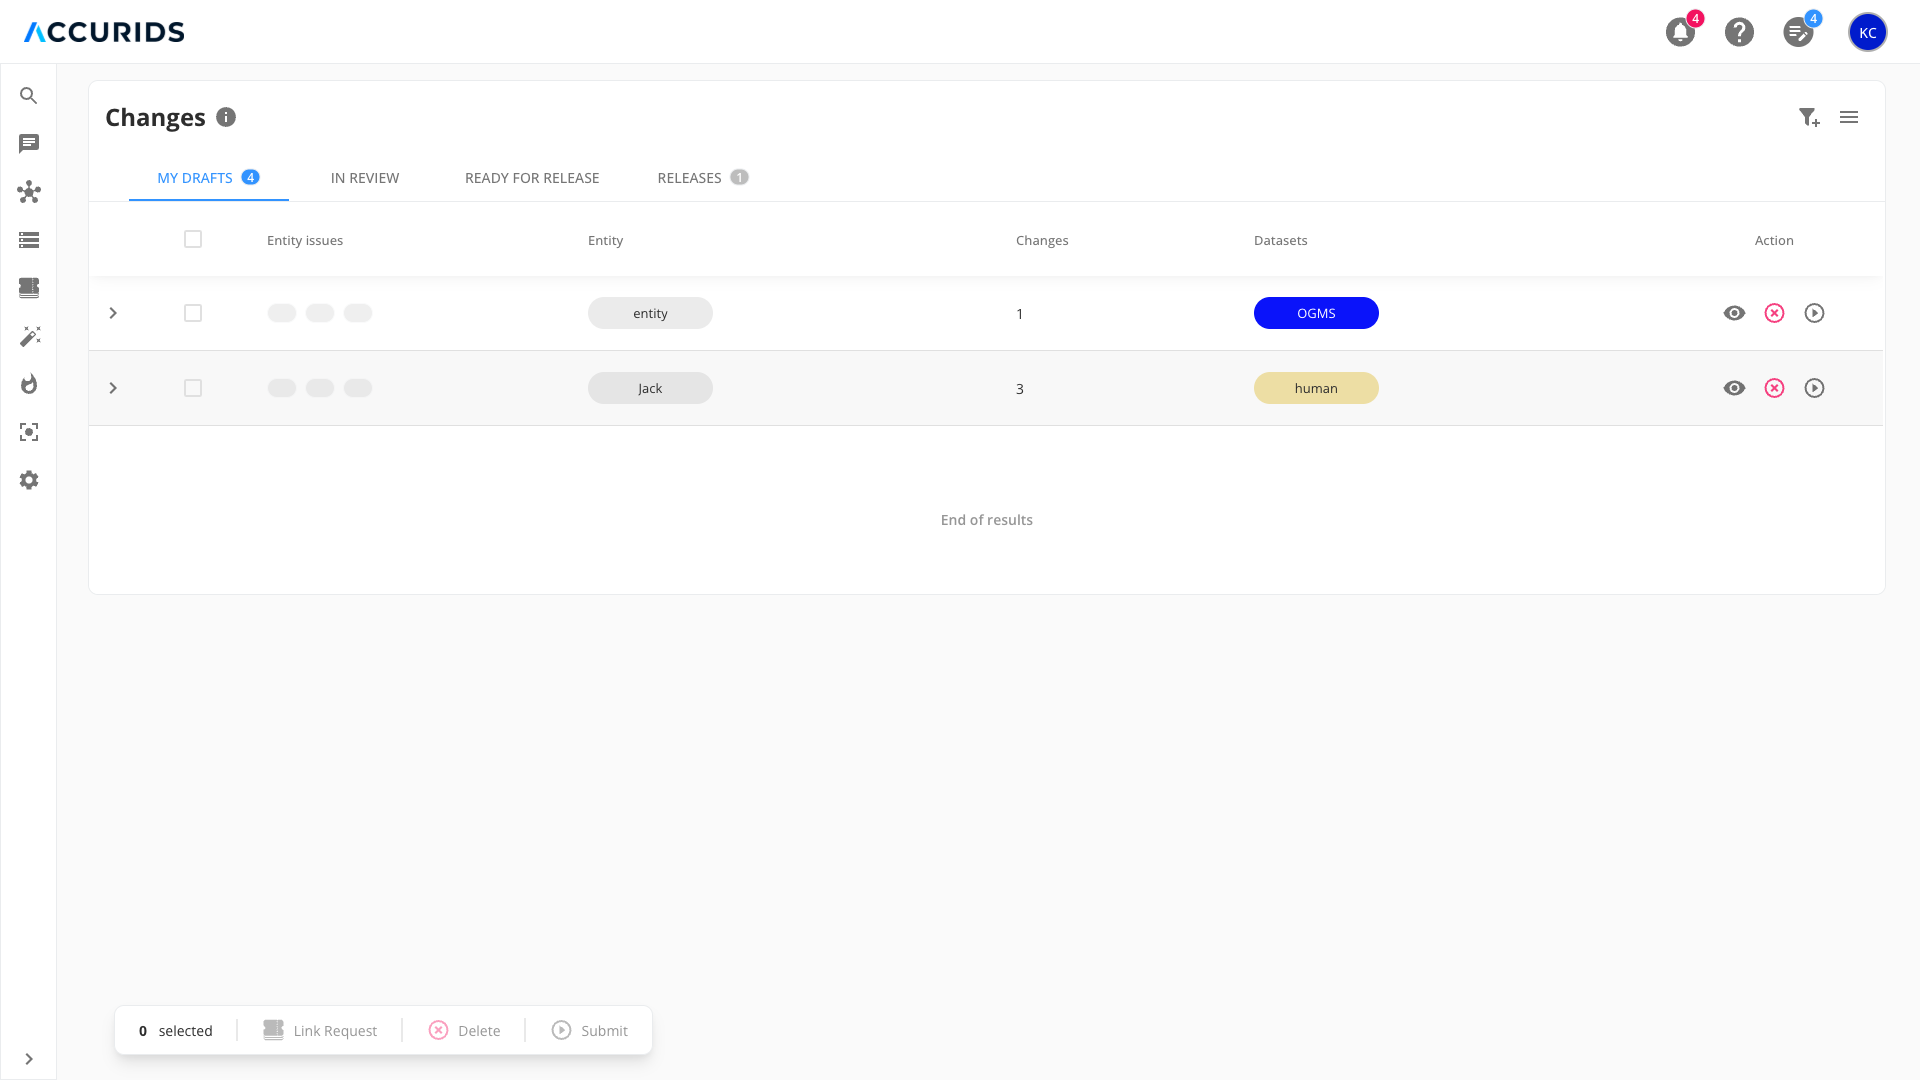Switch to the In Review tab
Image resolution: width=1920 pixels, height=1080 pixels.
pyautogui.click(x=365, y=178)
